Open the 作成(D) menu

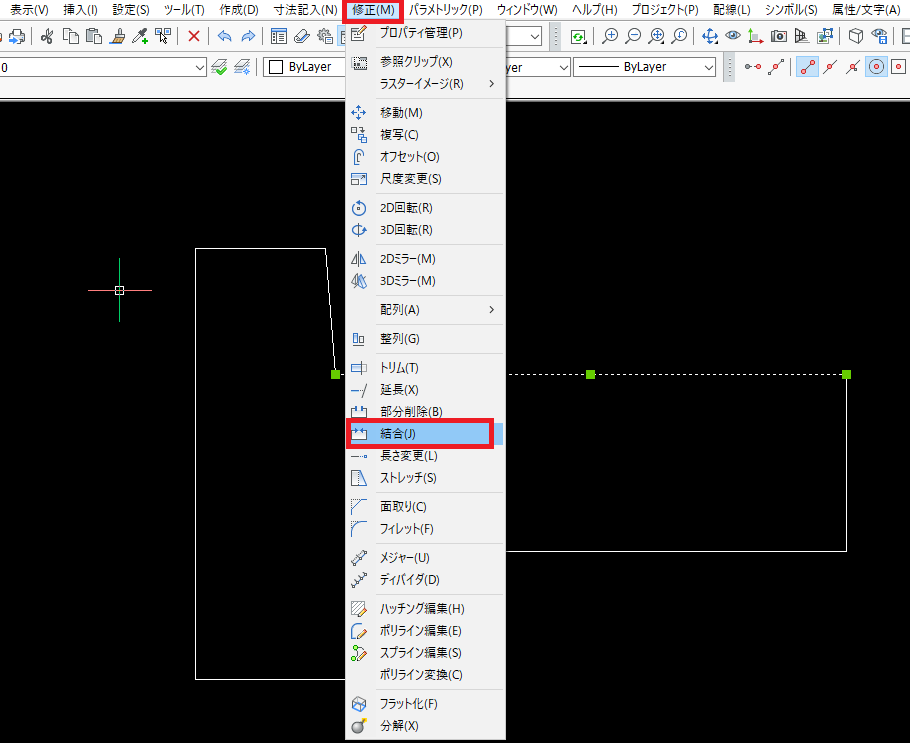coord(239,10)
